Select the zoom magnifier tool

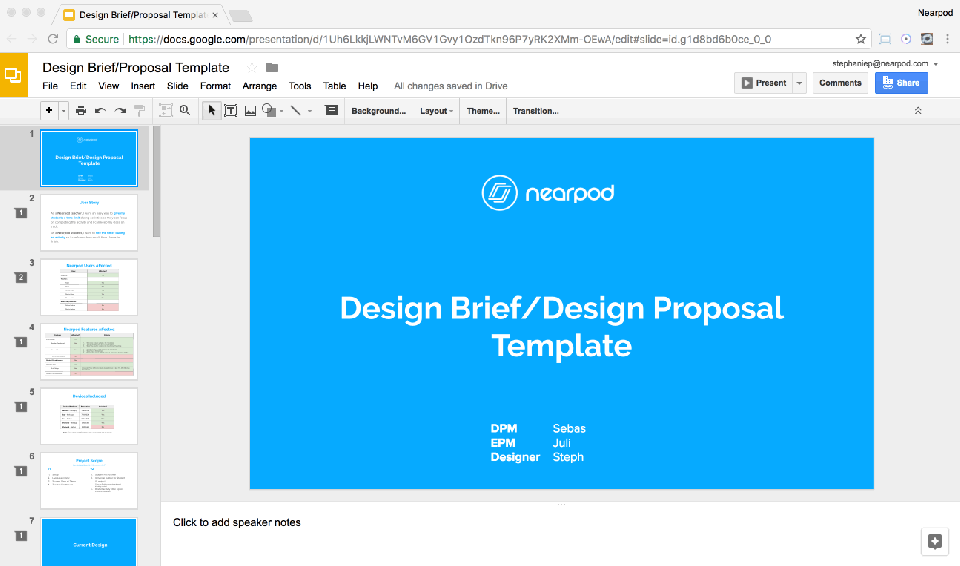[185, 110]
